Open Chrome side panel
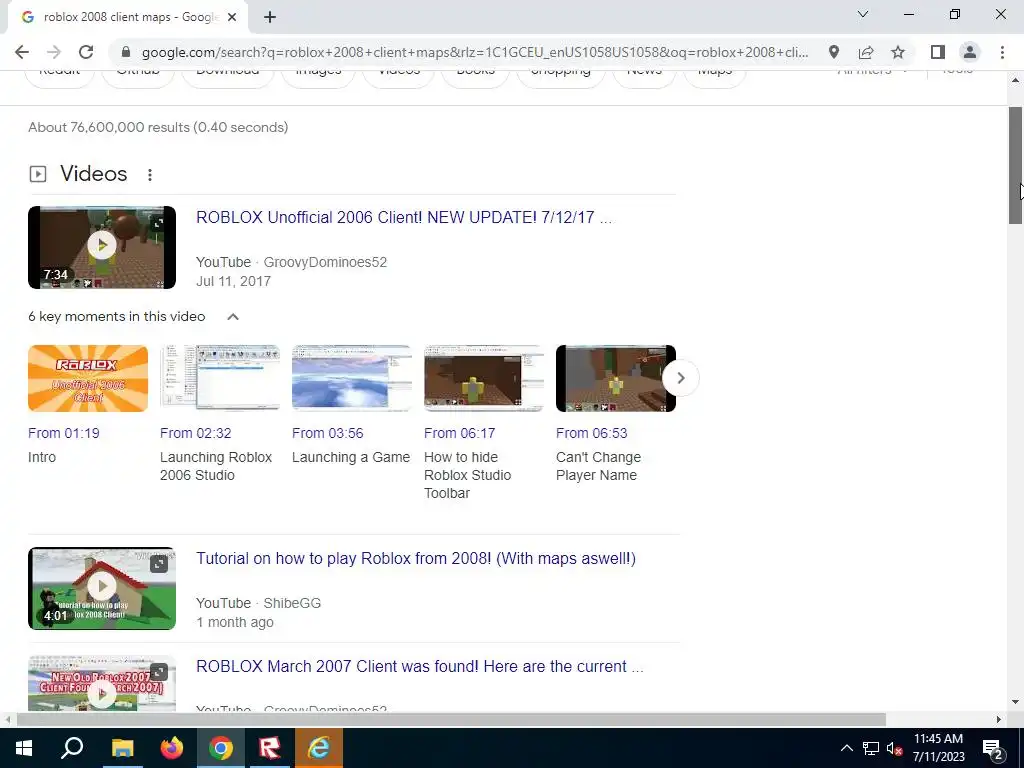The width and height of the screenshot is (1024, 768). point(938,52)
